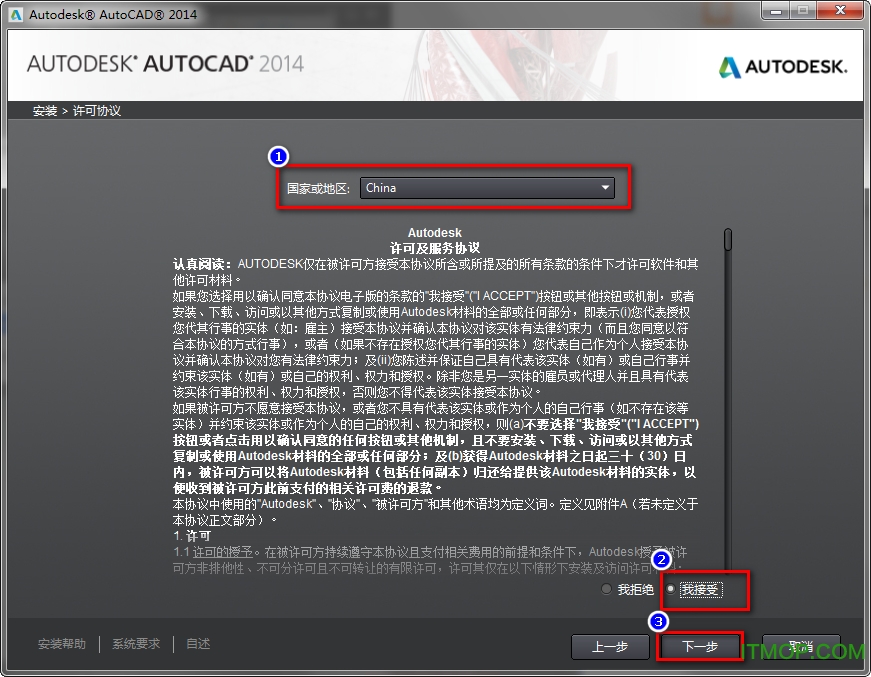The image size is (871, 677).
Task: Open the country or region dropdown showing China
Action: click(487, 188)
